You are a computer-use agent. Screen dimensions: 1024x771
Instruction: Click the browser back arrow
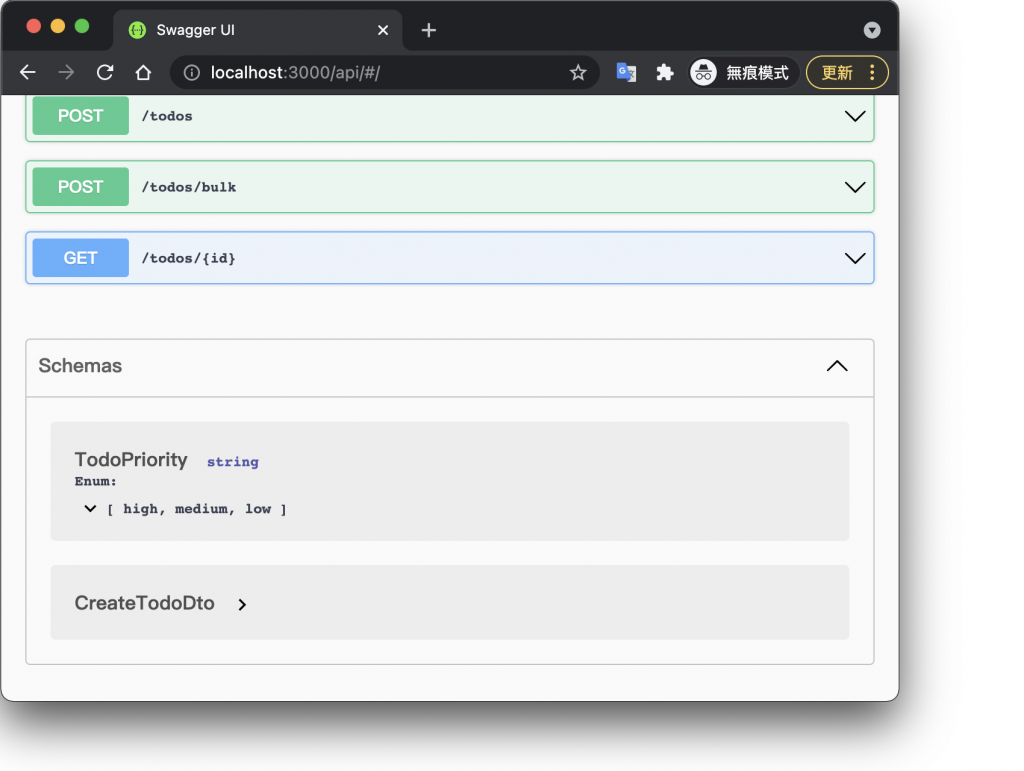tap(28, 72)
